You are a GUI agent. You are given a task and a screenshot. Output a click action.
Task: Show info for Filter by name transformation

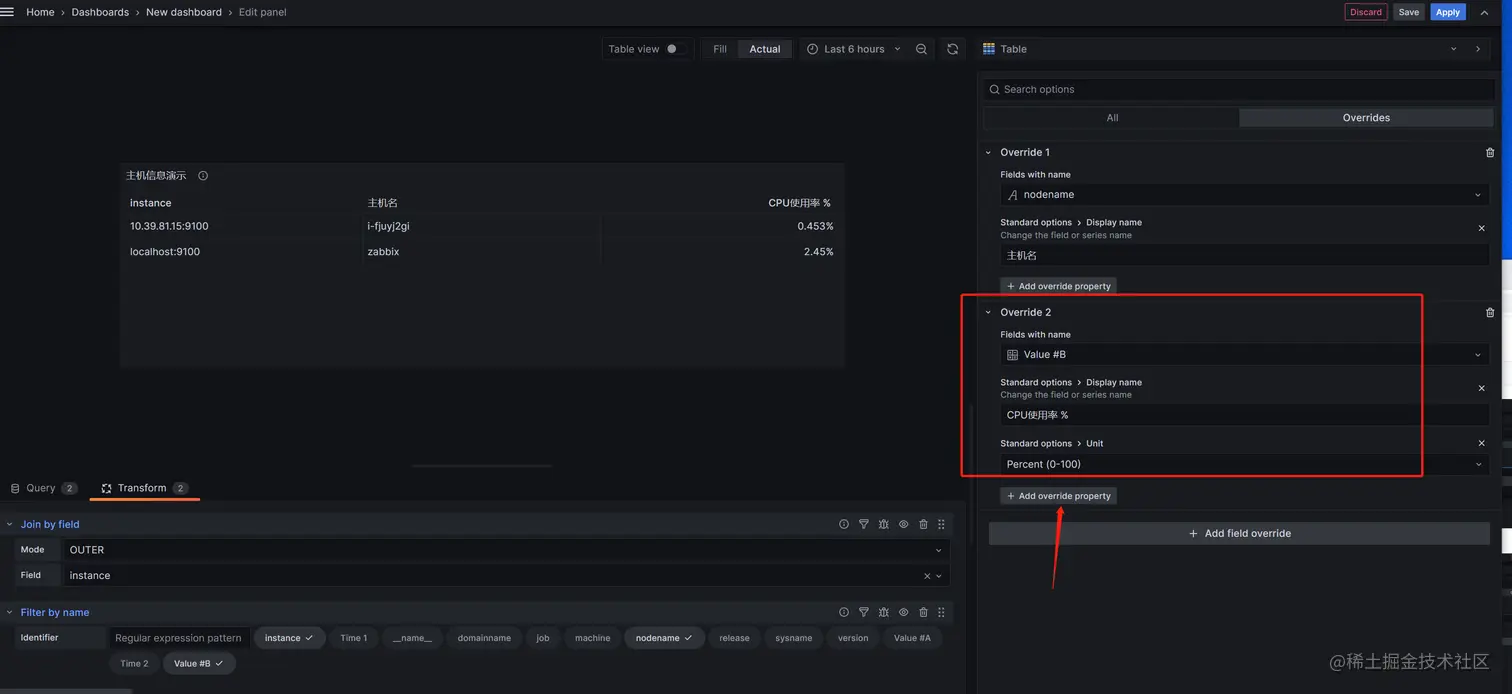(844, 612)
